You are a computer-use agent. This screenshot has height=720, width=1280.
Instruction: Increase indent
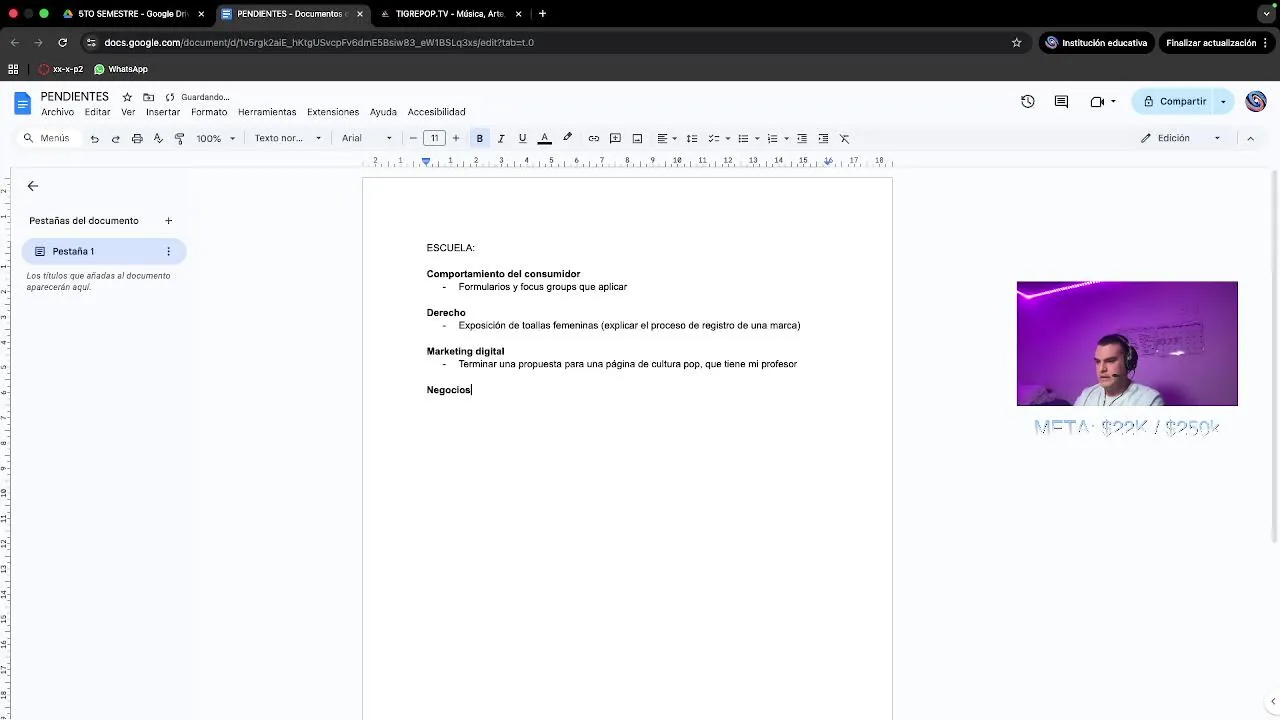pos(823,138)
